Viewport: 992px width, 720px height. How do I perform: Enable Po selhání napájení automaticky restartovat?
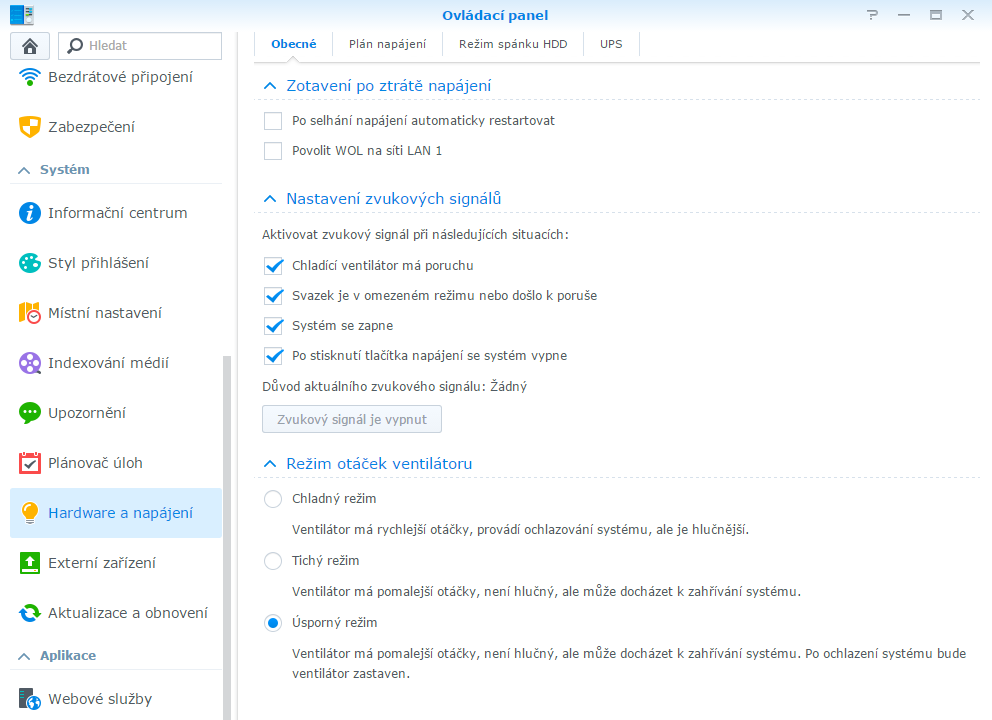273,121
